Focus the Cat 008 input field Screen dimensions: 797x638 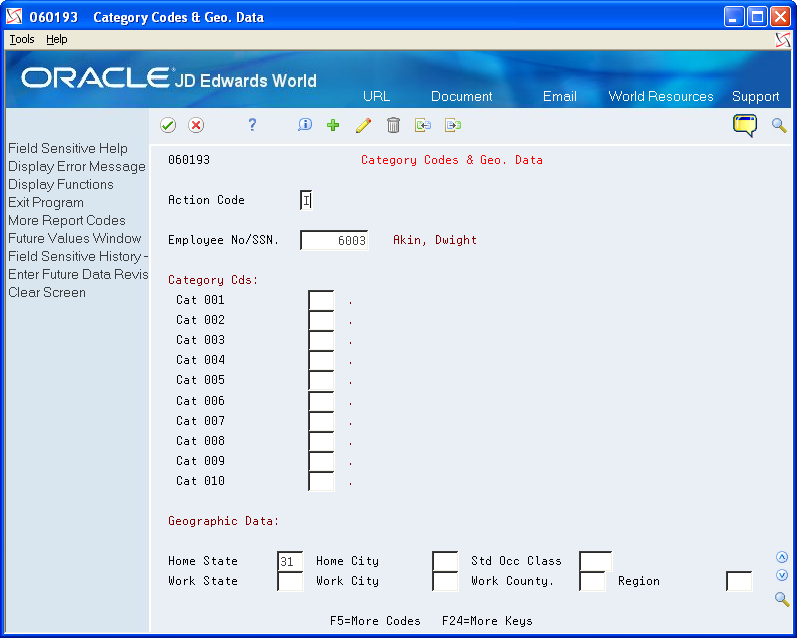tap(321, 441)
